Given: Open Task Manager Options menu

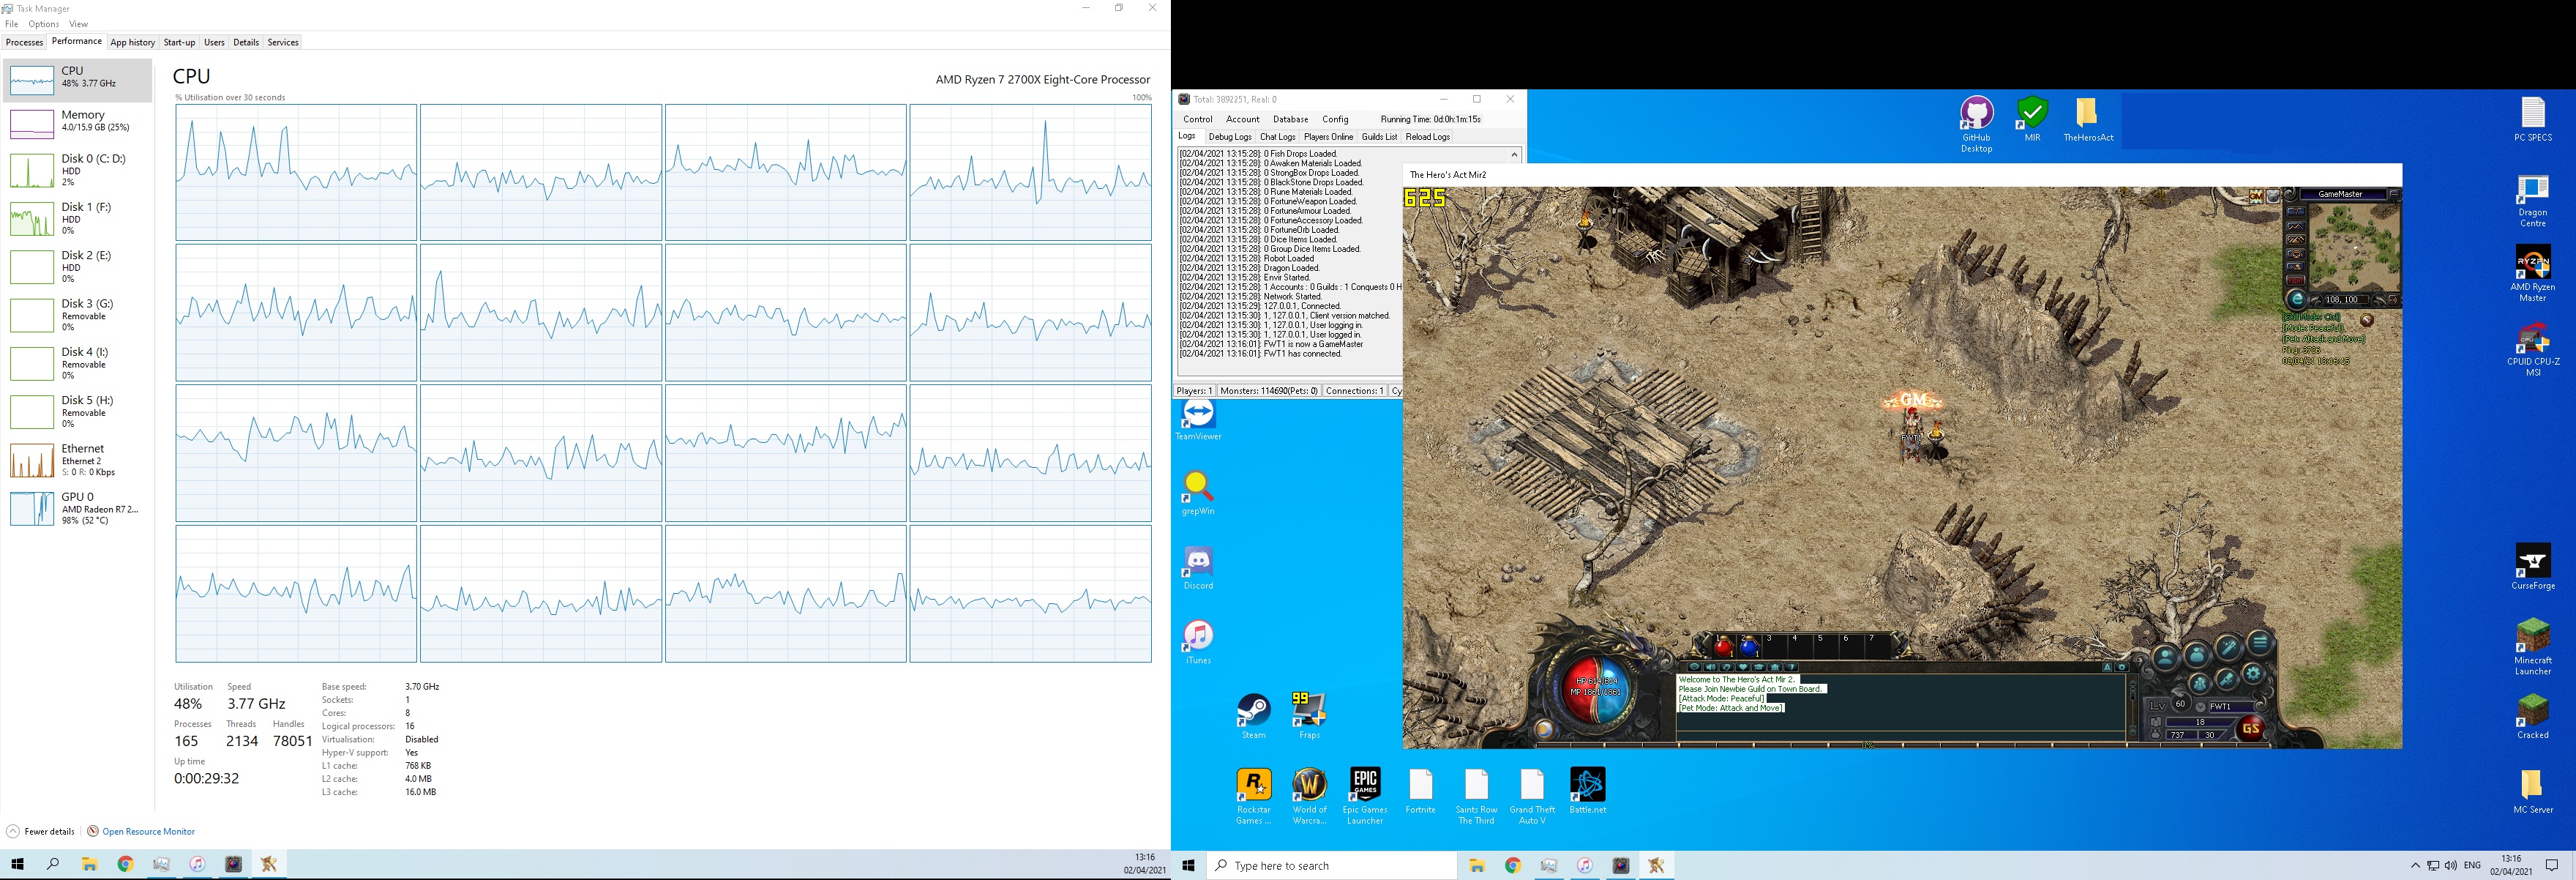Looking at the screenshot, I should click(x=44, y=24).
